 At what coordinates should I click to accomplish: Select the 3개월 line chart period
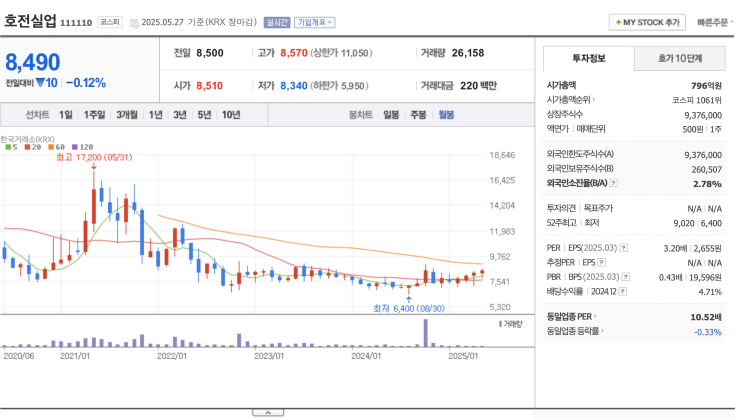127,115
